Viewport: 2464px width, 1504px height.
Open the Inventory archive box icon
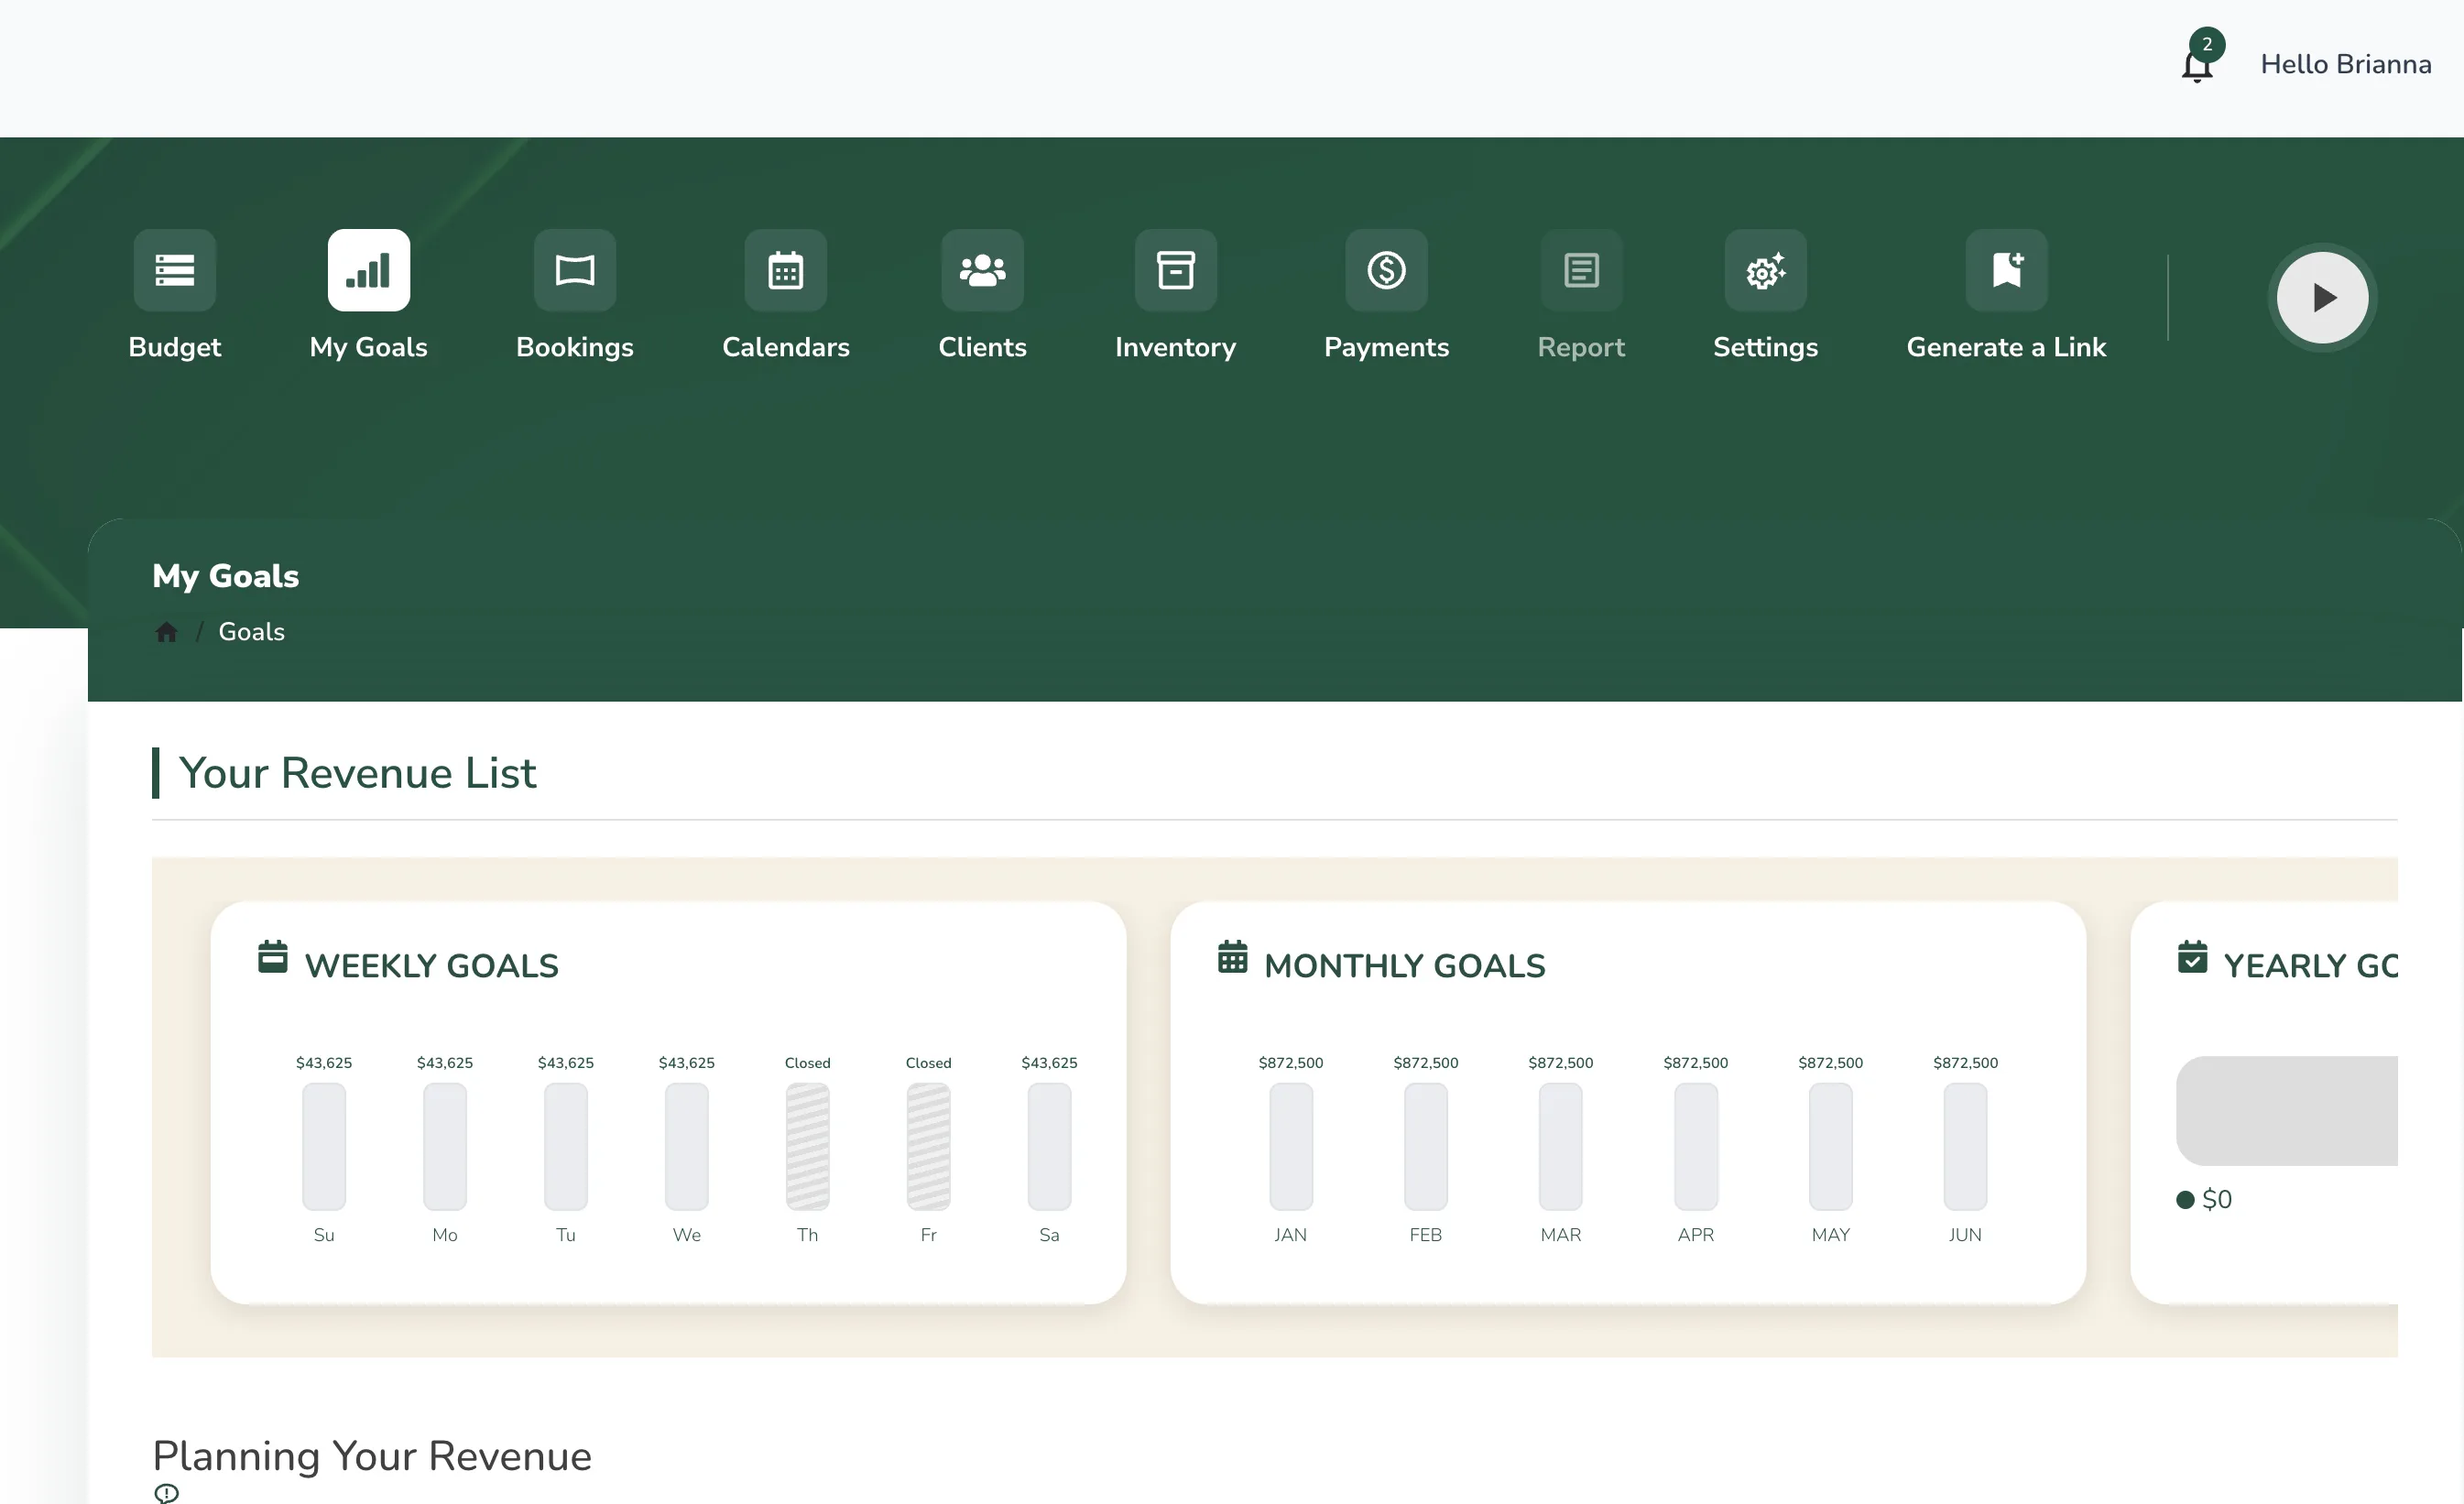coord(1176,270)
